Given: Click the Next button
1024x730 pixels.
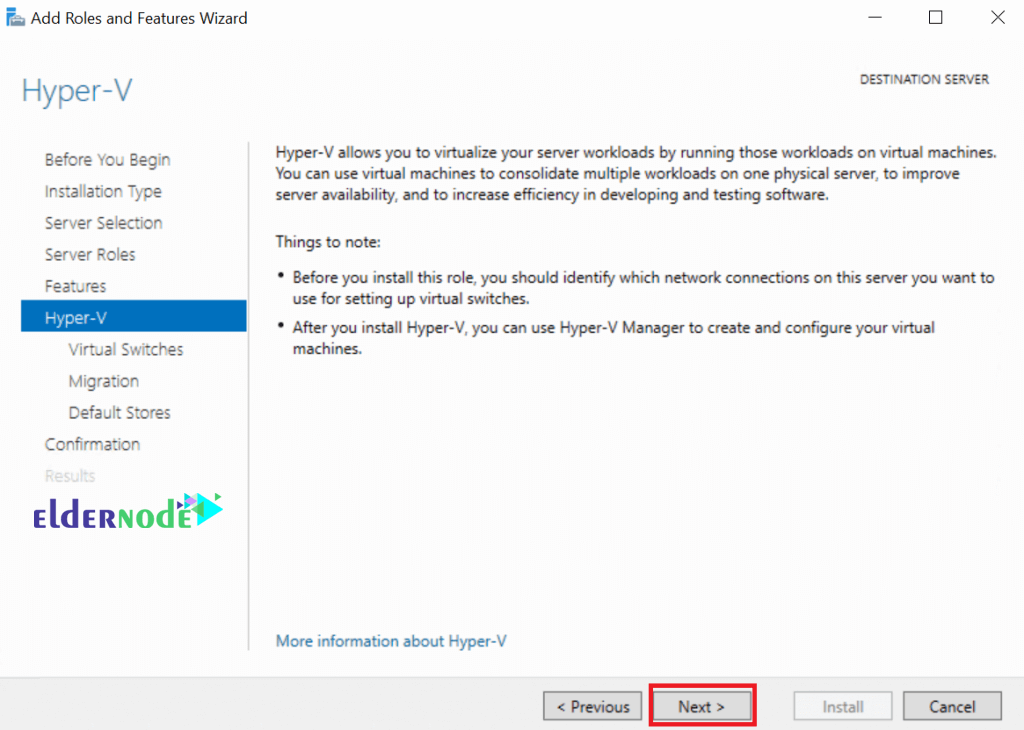Looking at the screenshot, I should pos(702,706).
